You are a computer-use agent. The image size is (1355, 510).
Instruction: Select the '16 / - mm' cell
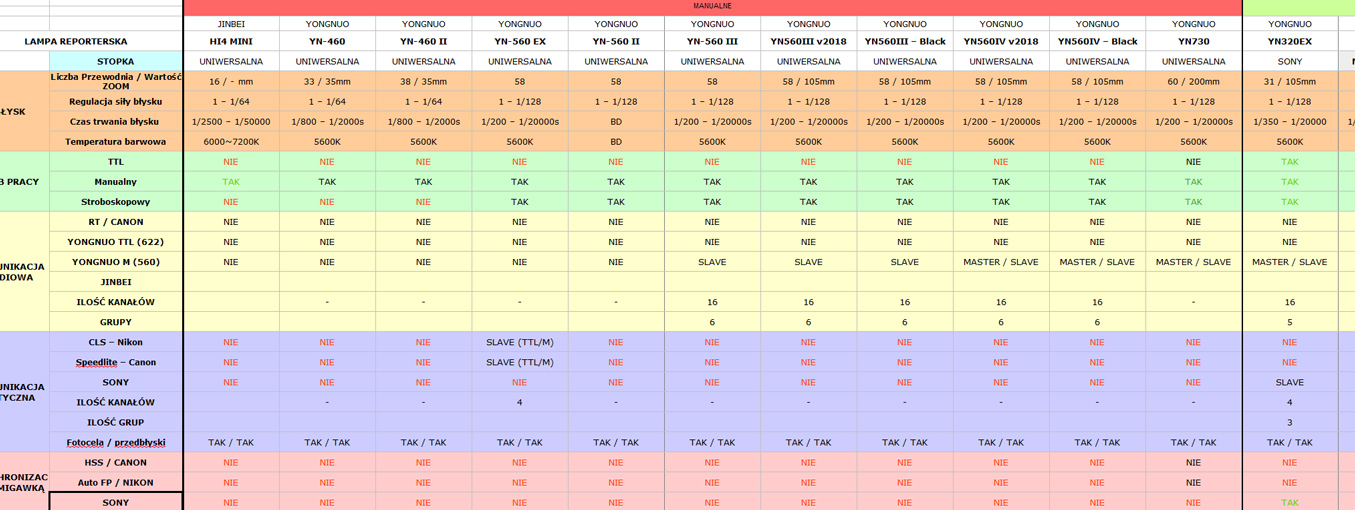tap(231, 81)
